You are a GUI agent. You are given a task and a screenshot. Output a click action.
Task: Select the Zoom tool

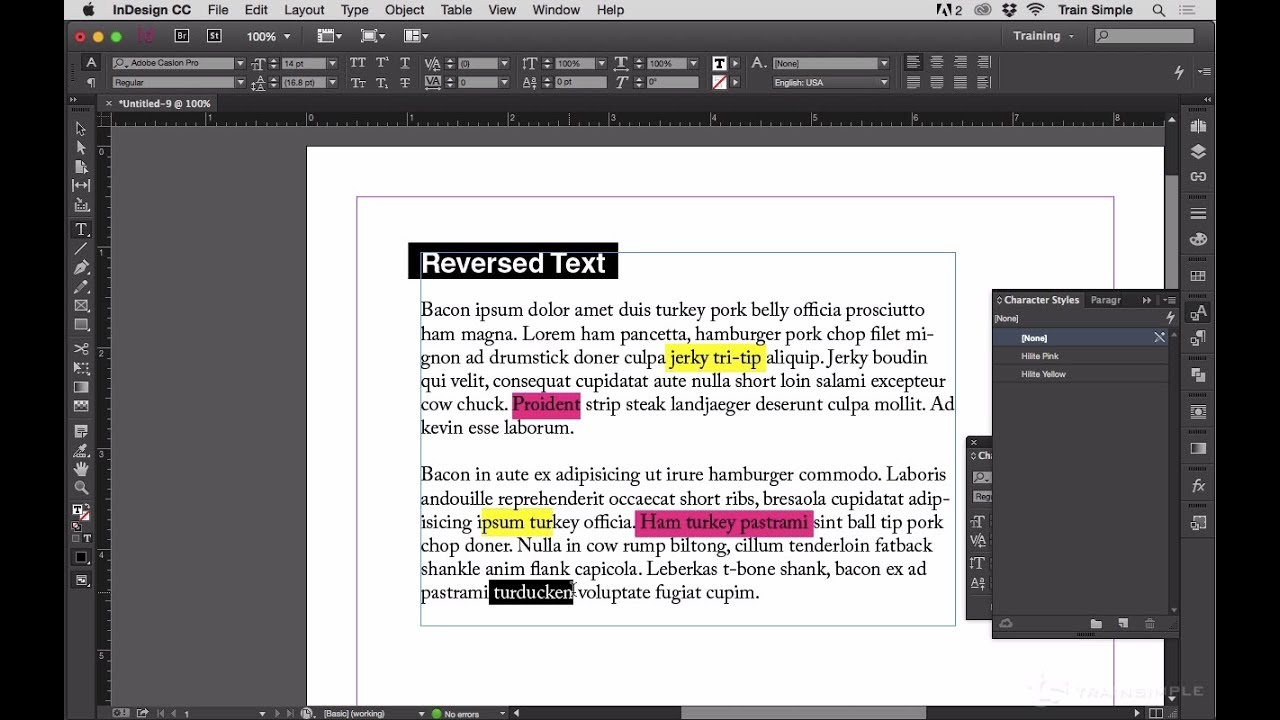[x=81, y=488]
